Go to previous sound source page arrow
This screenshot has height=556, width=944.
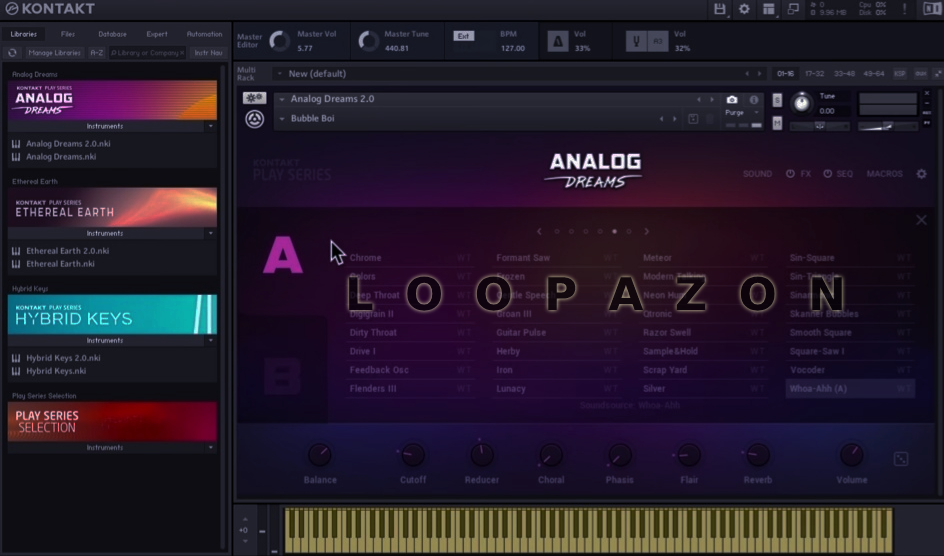click(539, 231)
